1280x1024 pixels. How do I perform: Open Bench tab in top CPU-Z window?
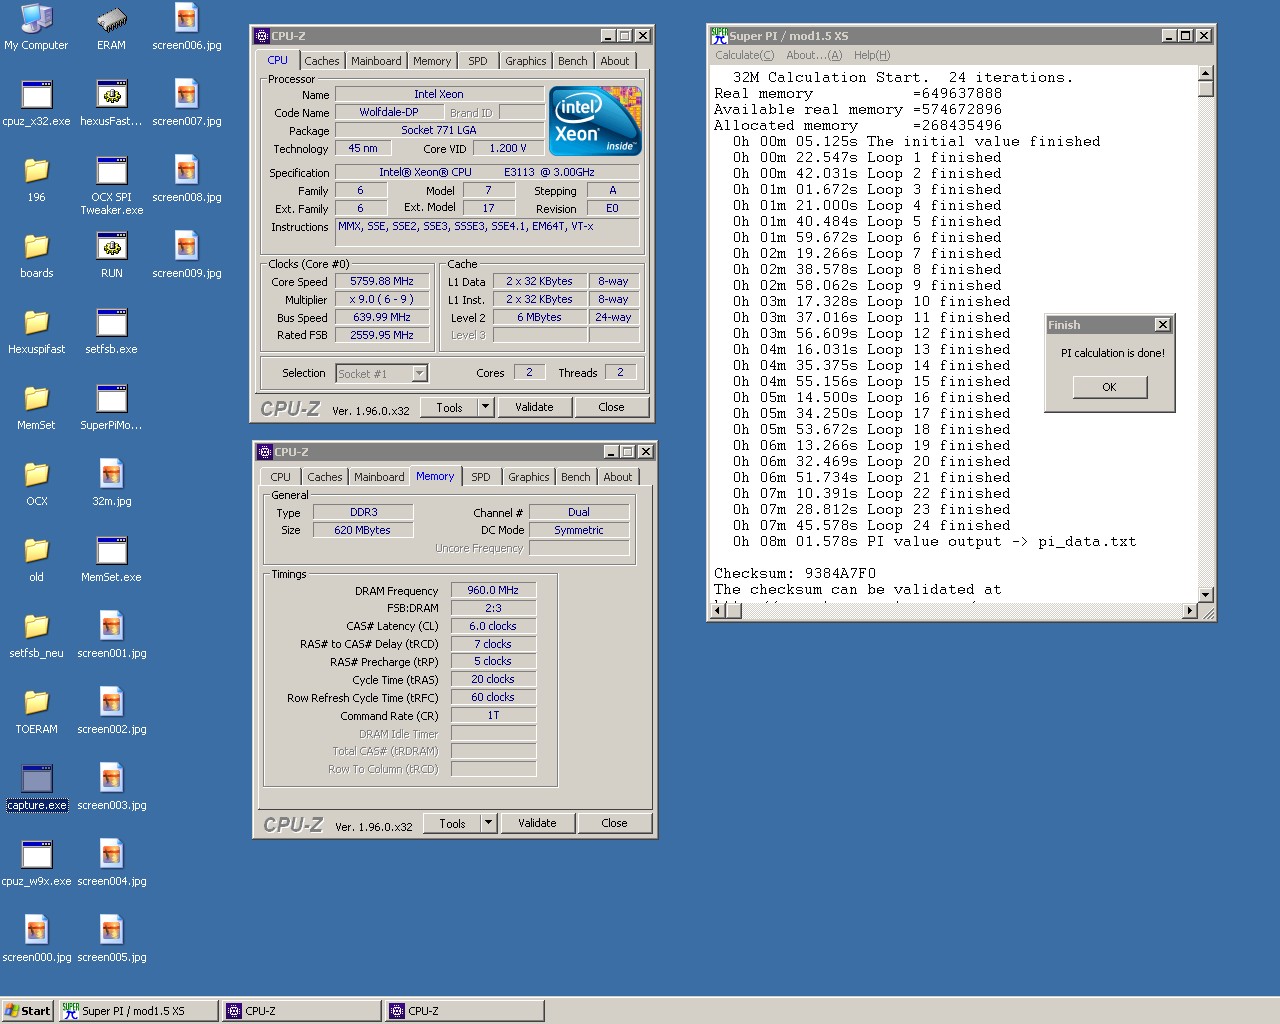[x=573, y=61]
